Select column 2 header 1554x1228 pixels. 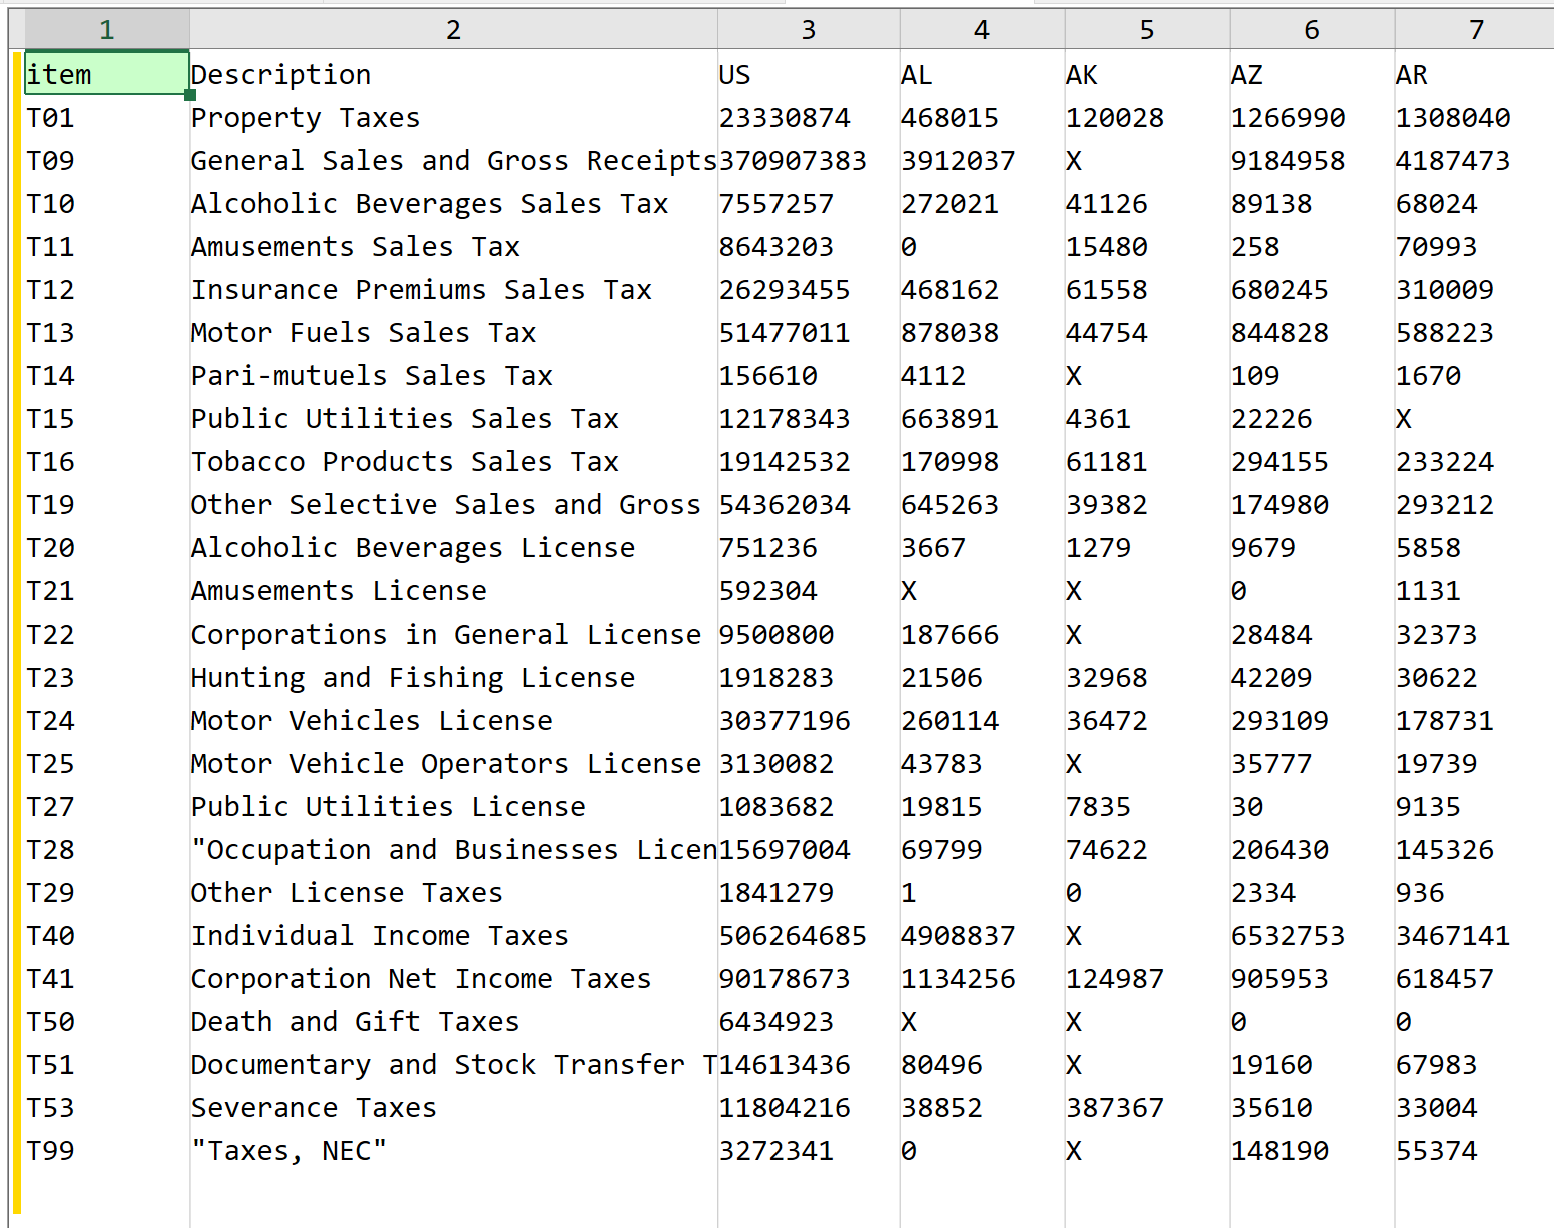pyautogui.click(x=453, y=30)
